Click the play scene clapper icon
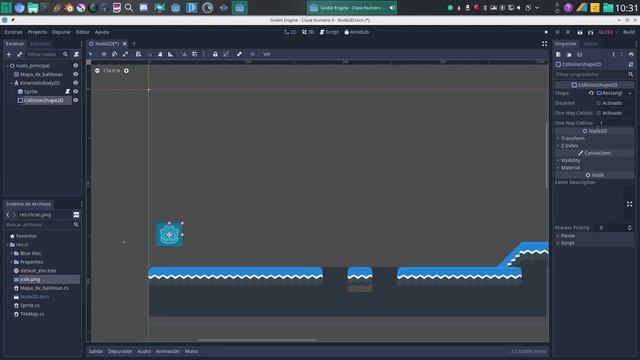This screenshot has height=360, width=640. pos(580,32)
